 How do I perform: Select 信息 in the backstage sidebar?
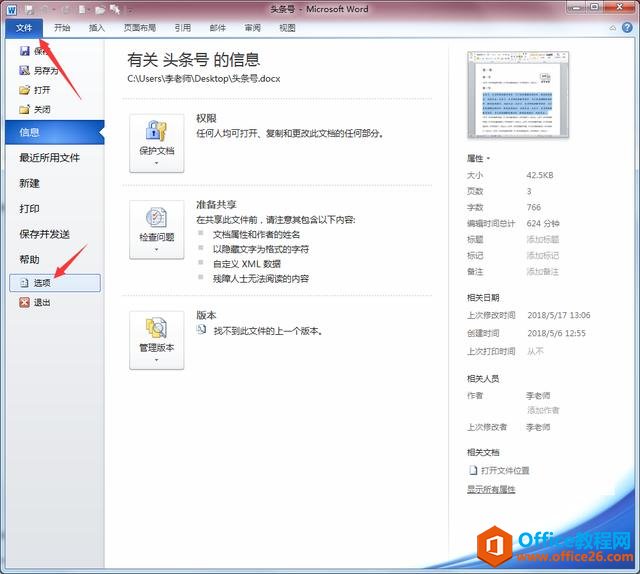pos(55,132)
